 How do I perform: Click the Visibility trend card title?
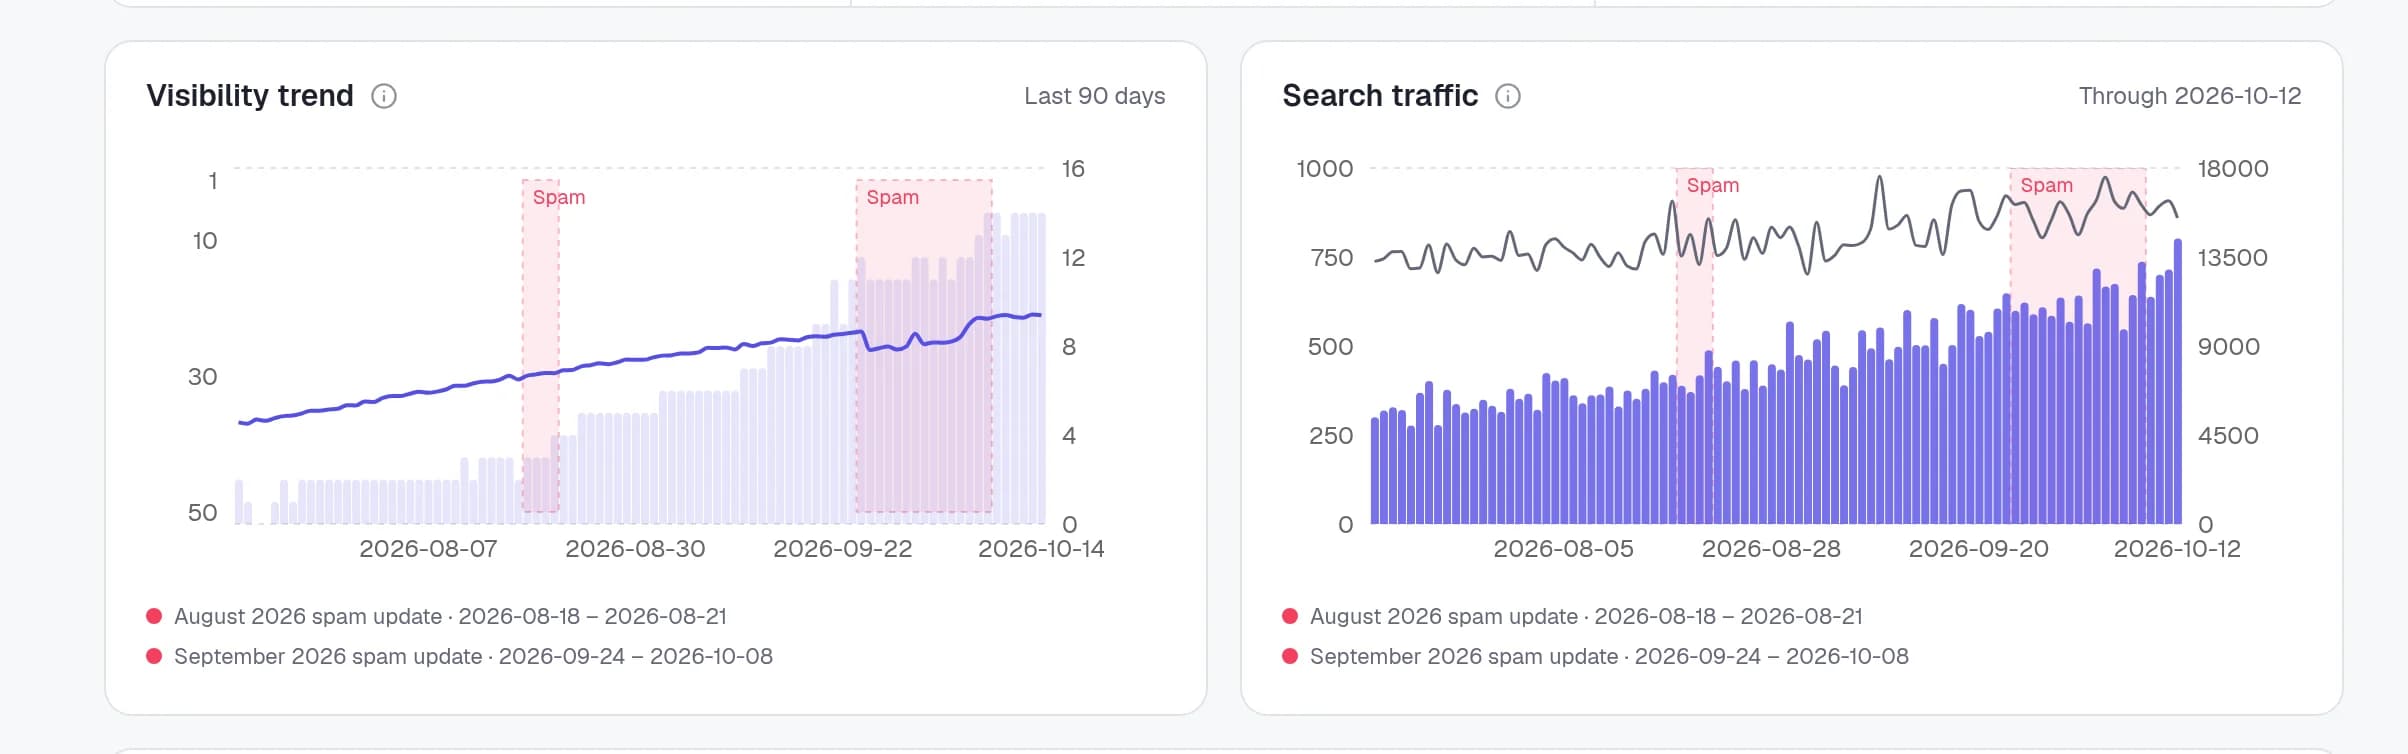tap(250, 96)
